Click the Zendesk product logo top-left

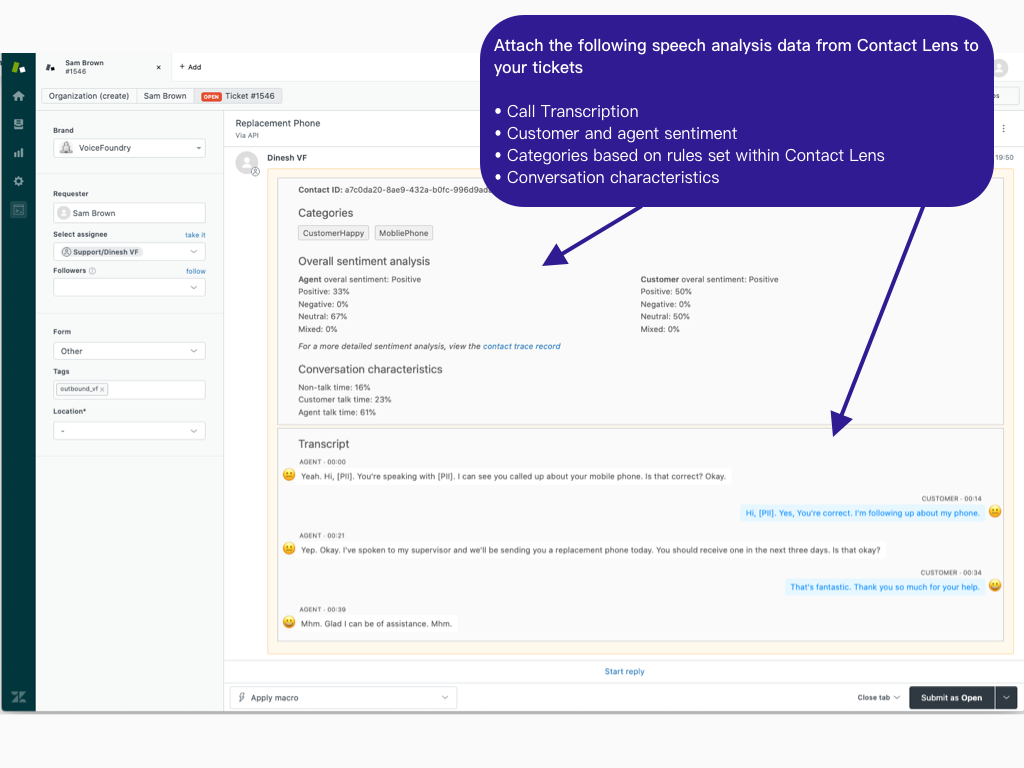[x=17, y=67]
